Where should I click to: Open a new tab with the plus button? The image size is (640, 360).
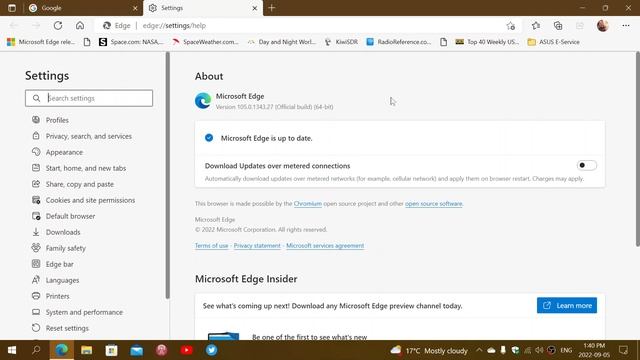click(x=271, y=8)
